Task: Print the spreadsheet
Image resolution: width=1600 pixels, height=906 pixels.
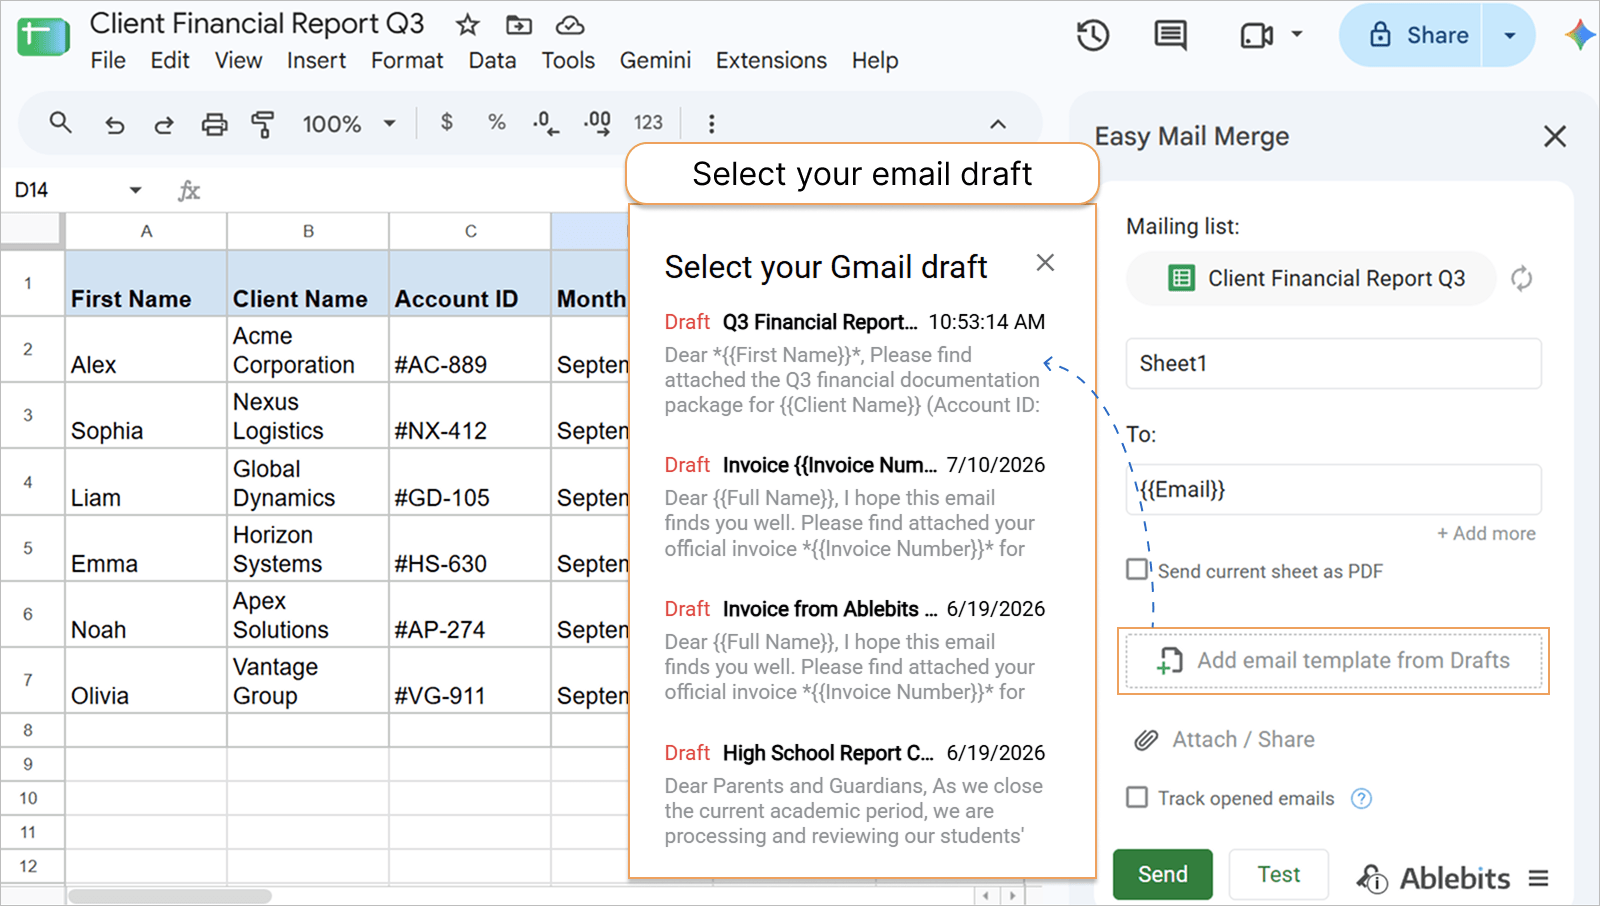Action: [214, 124]
